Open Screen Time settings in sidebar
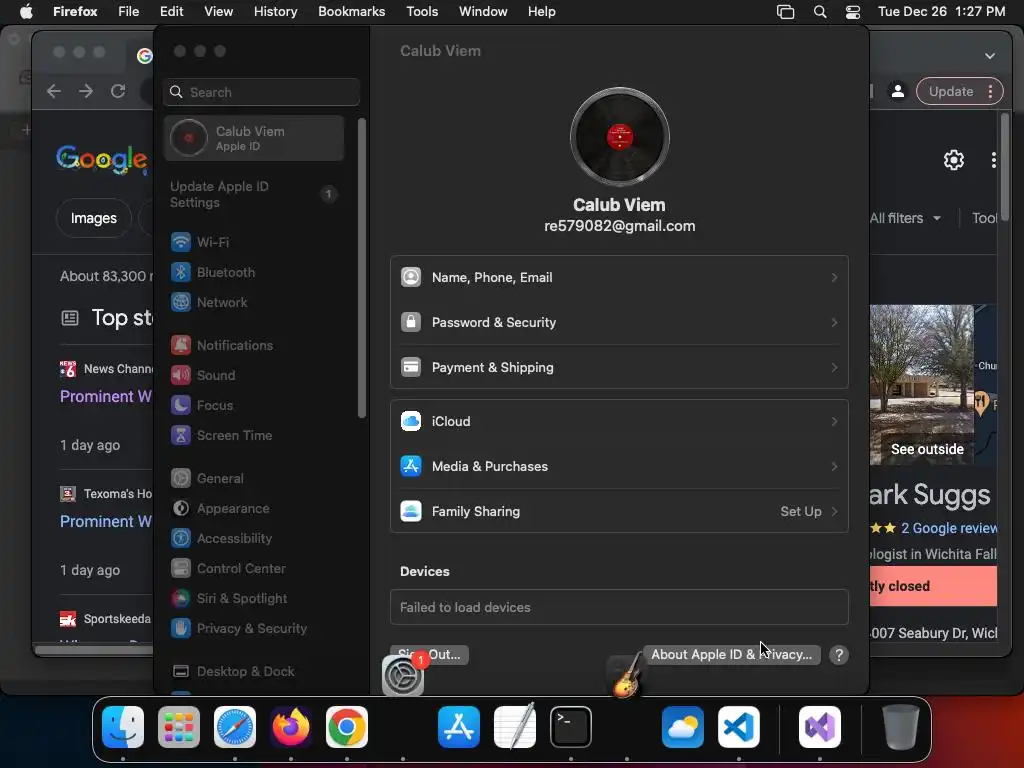1024x768 pixels. [221, 436]
